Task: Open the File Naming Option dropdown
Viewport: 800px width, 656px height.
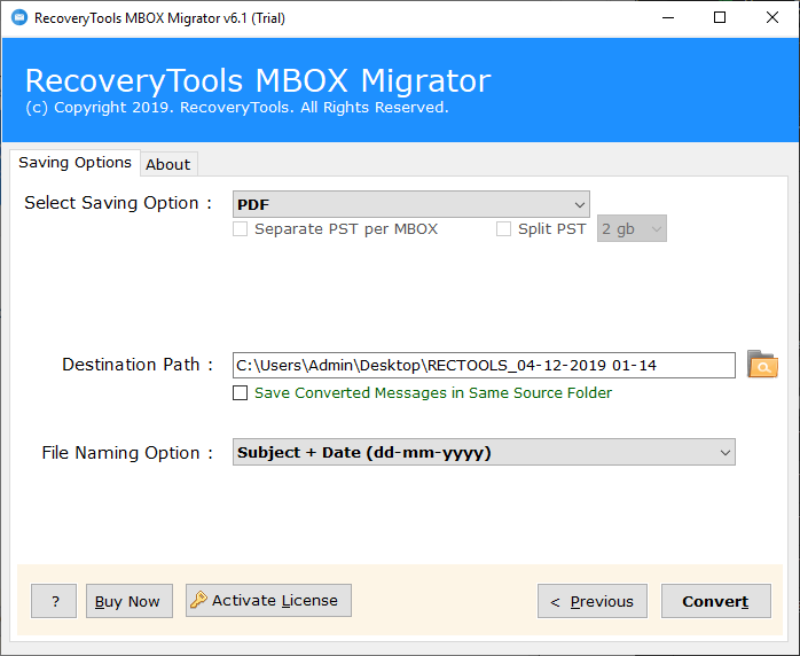Action: (x=484, y=452)
